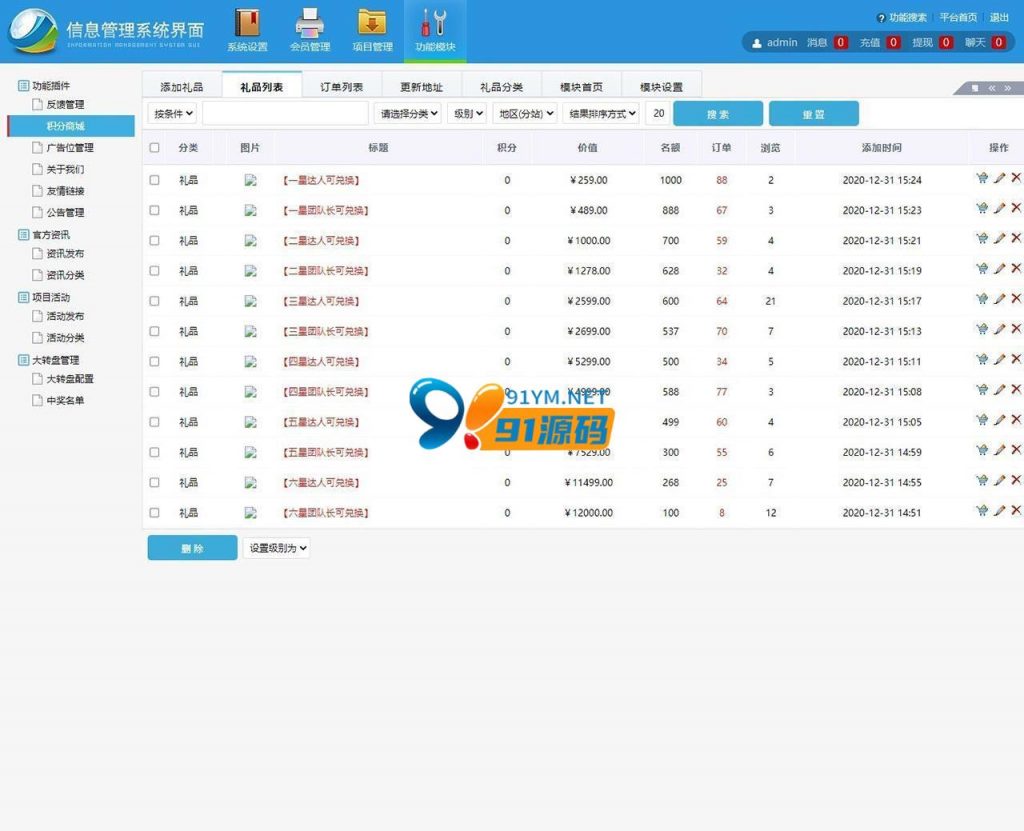Click the cart icon for 四星团队长可兑换 row
This screenshot has height=831, width=1024.
982,389
